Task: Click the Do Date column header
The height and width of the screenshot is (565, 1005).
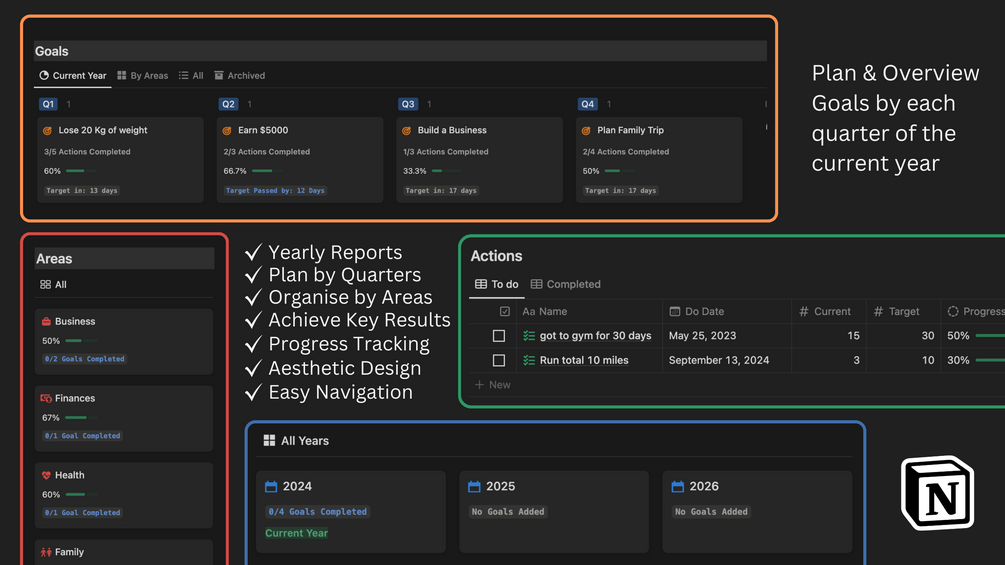Action: [x=697, y=311]
